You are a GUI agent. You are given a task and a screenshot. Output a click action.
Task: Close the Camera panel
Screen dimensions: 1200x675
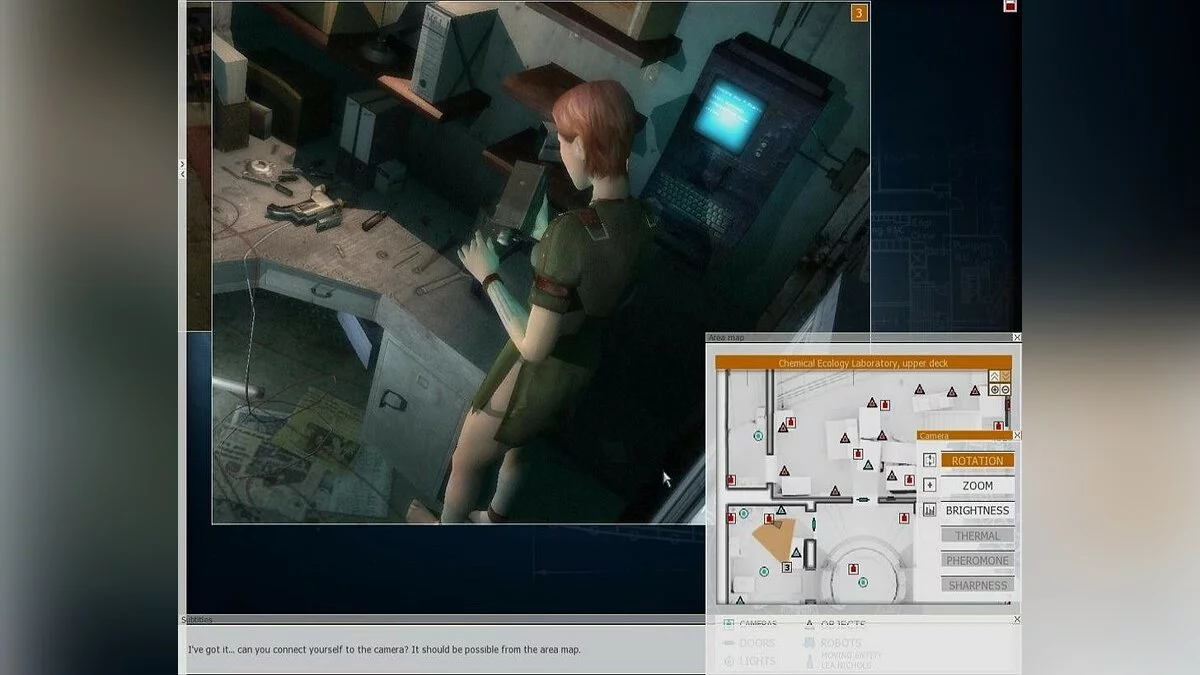coord(1017,435)
